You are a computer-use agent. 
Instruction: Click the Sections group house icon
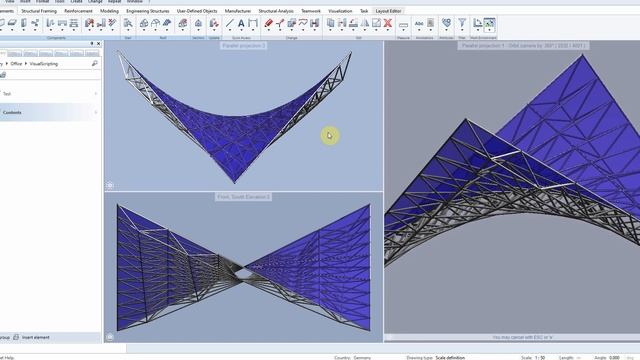pyautogui.click(x=198, y=24)
